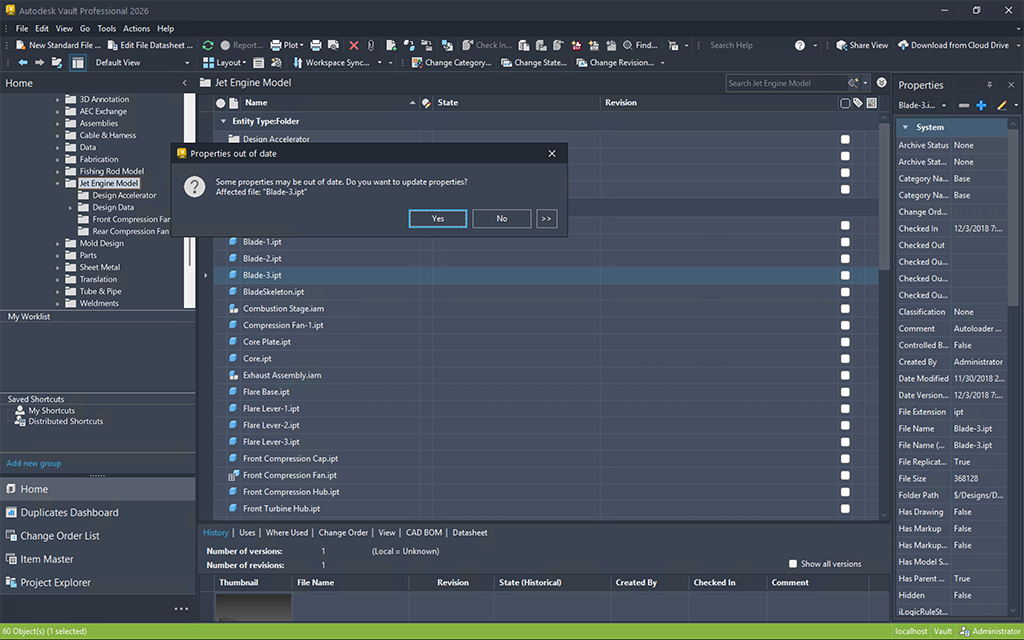Open the File menu
The image size is (1024, 640).
22,29
